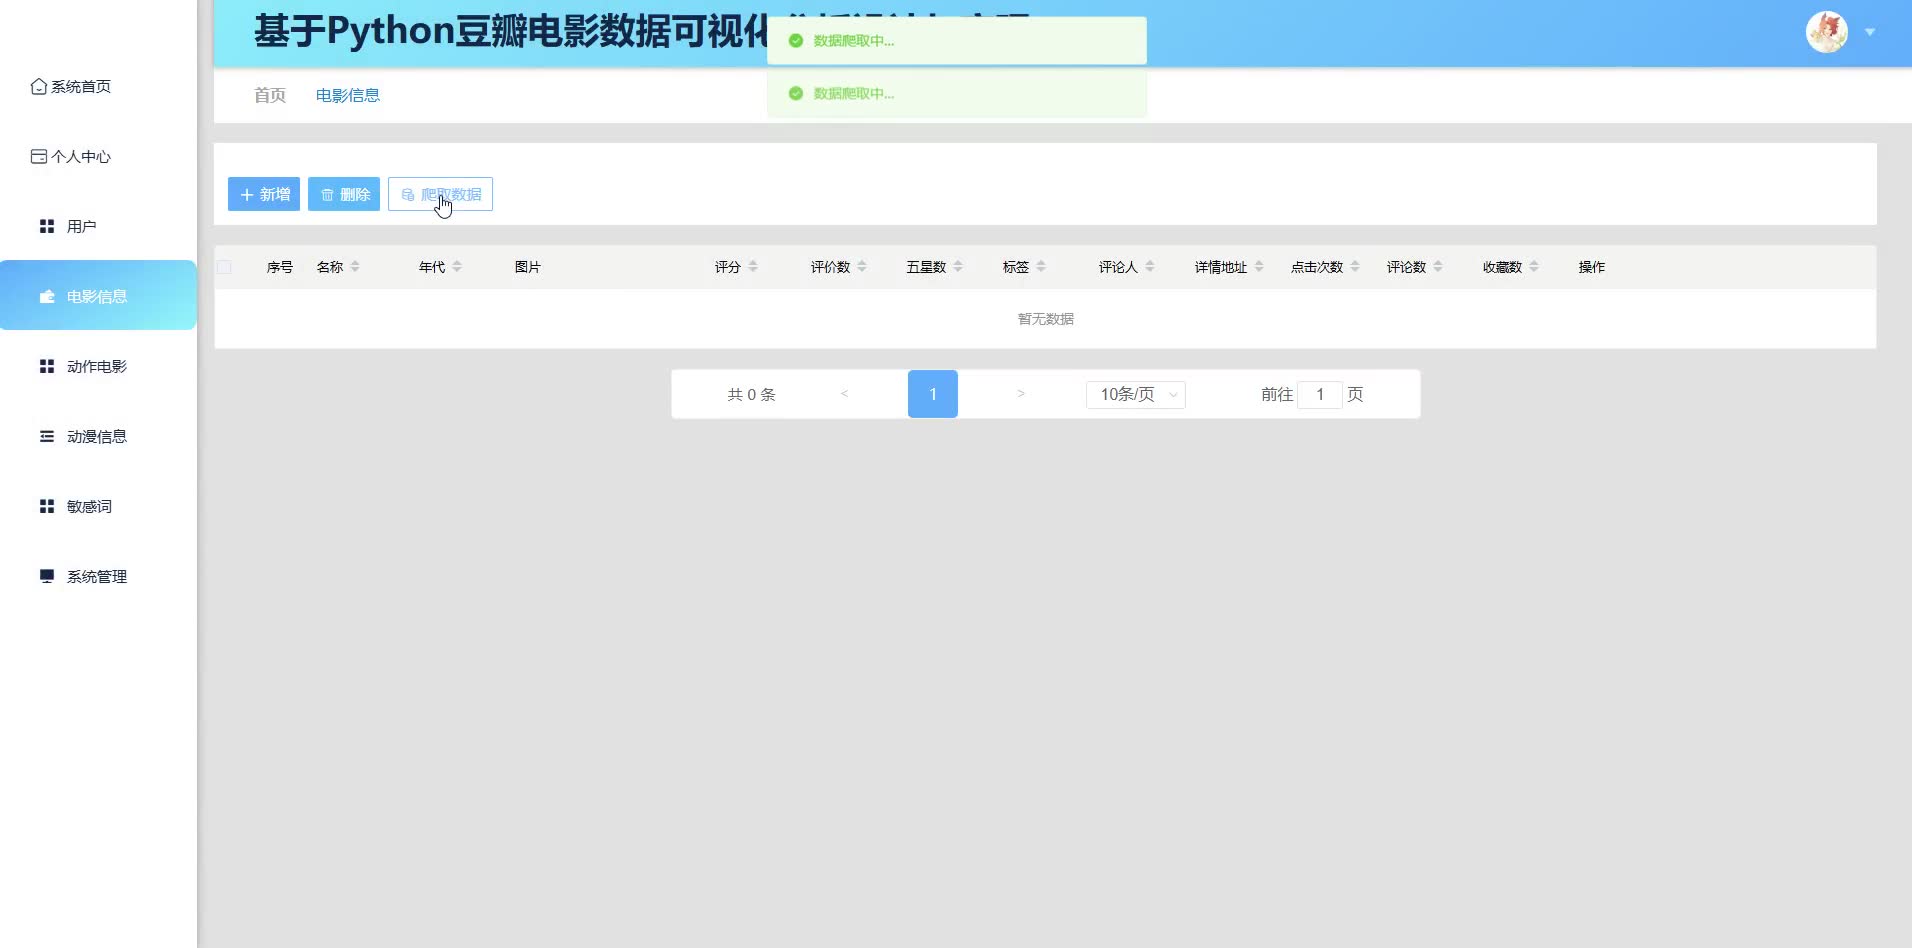This screenshot has width=1912, height=948.
Task: Open 动作电影 in sidebar menu
Action: 98,367
